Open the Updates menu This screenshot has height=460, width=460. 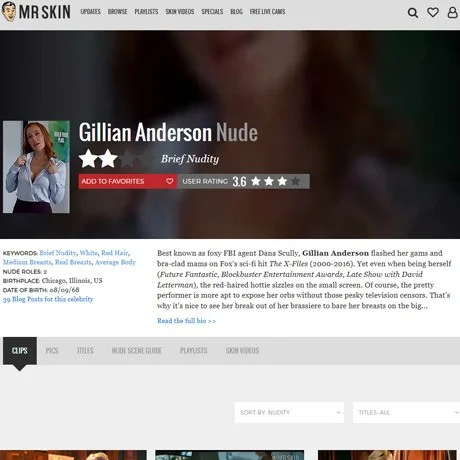pos(90,12)
